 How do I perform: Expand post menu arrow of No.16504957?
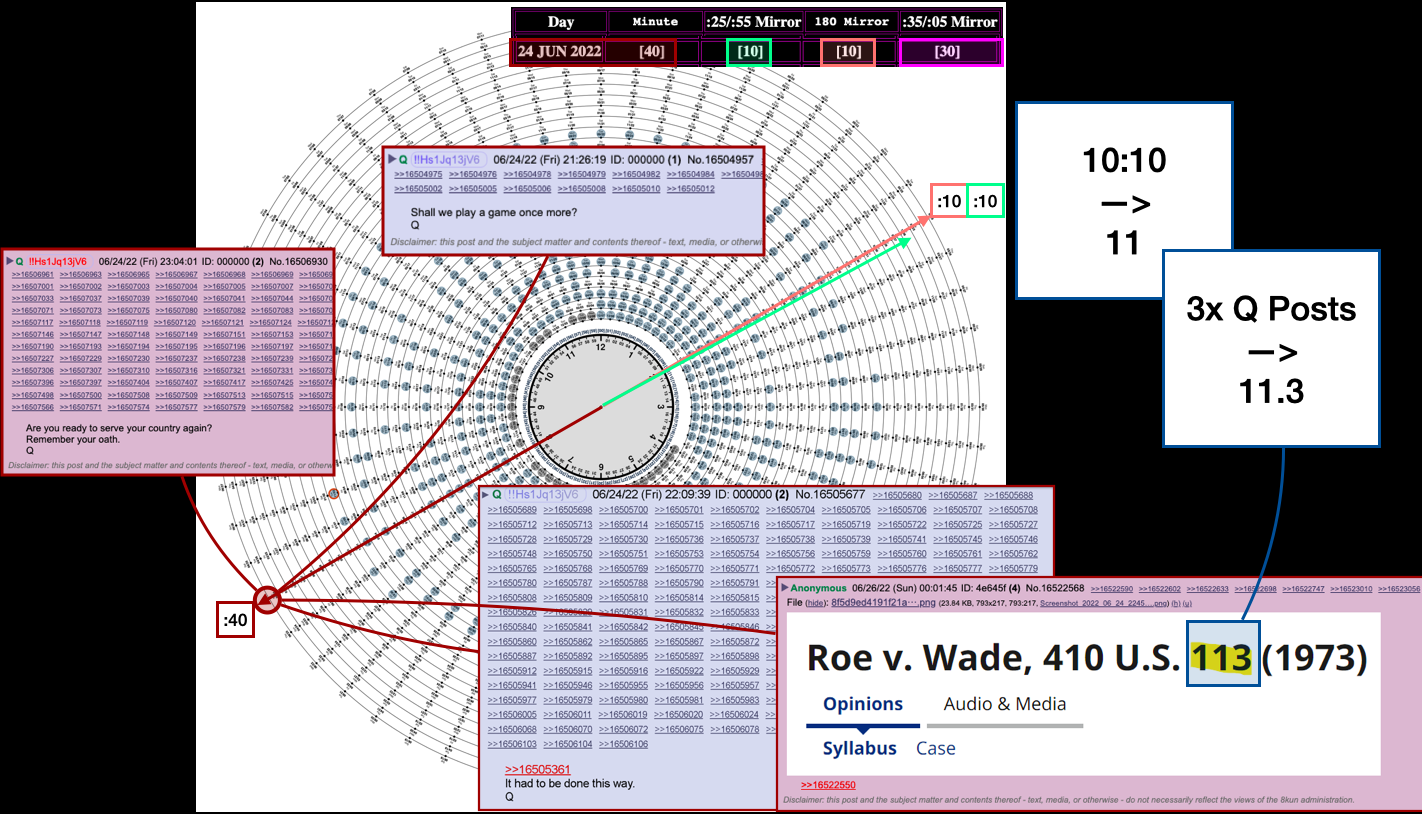(x=392, y=159)
